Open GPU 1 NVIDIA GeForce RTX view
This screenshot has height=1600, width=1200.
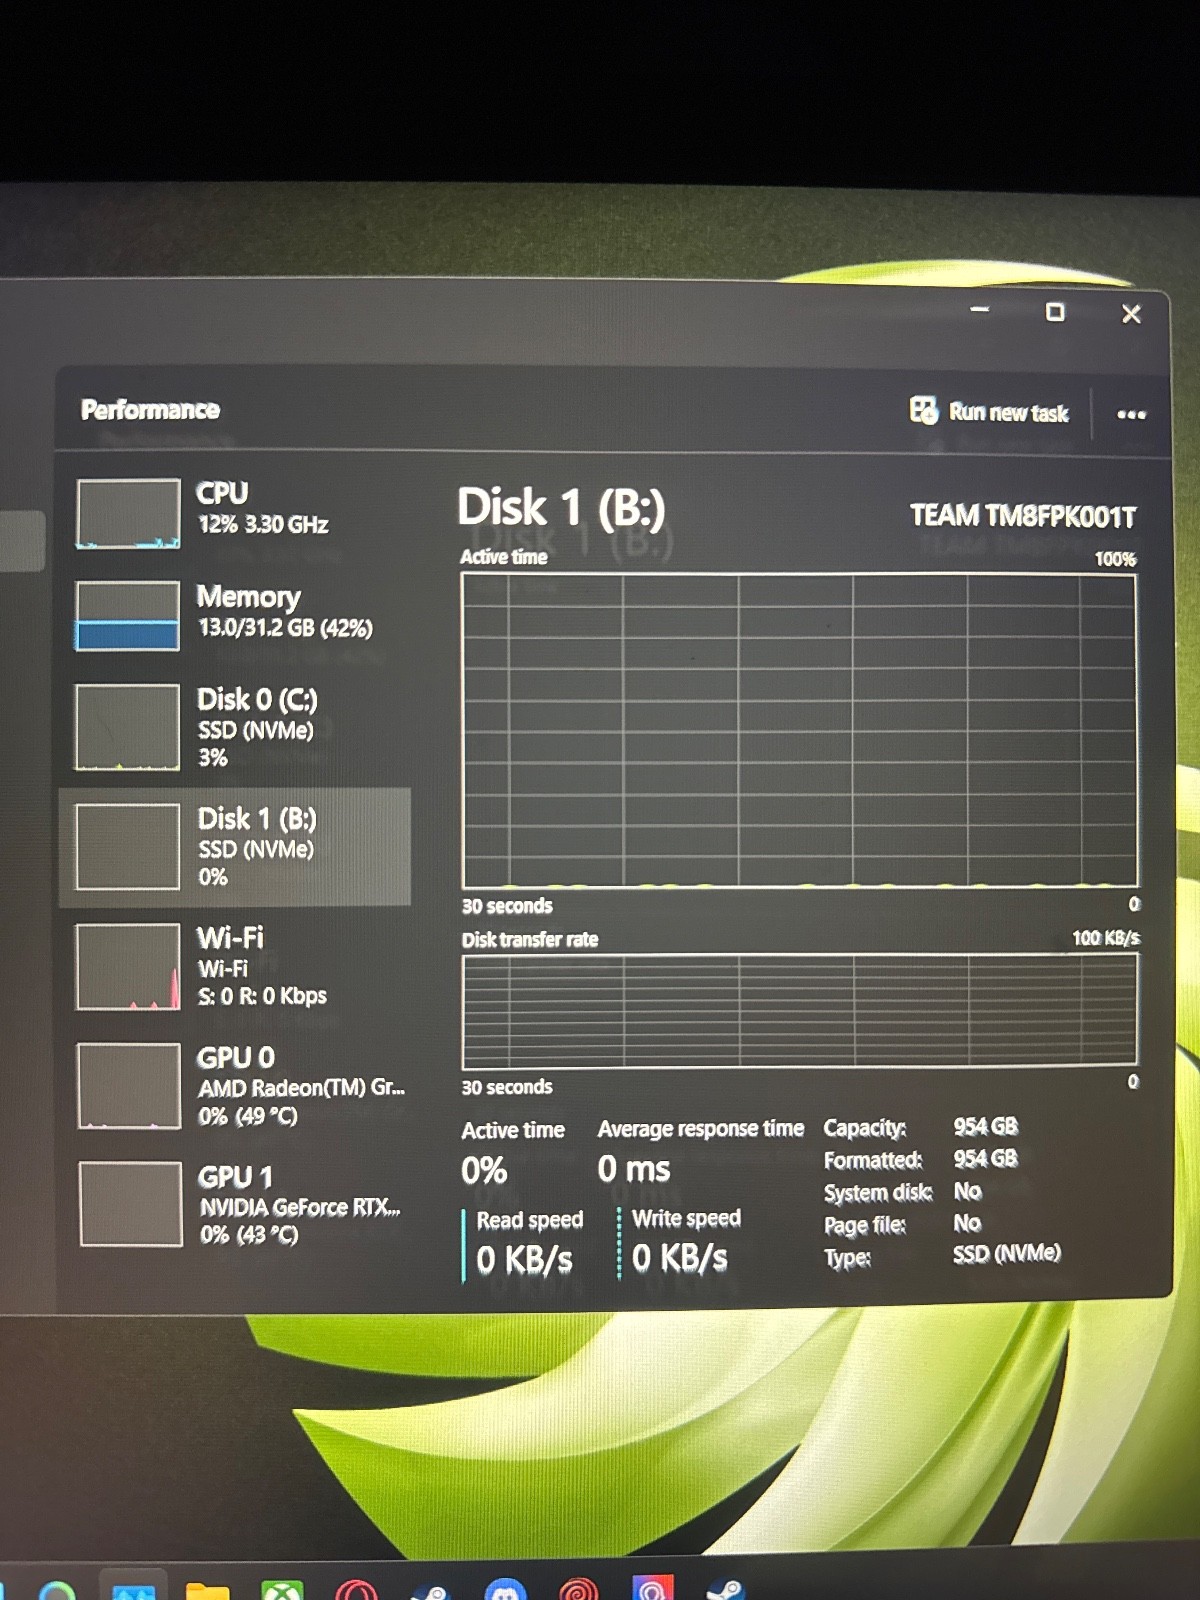[235, 1204]
